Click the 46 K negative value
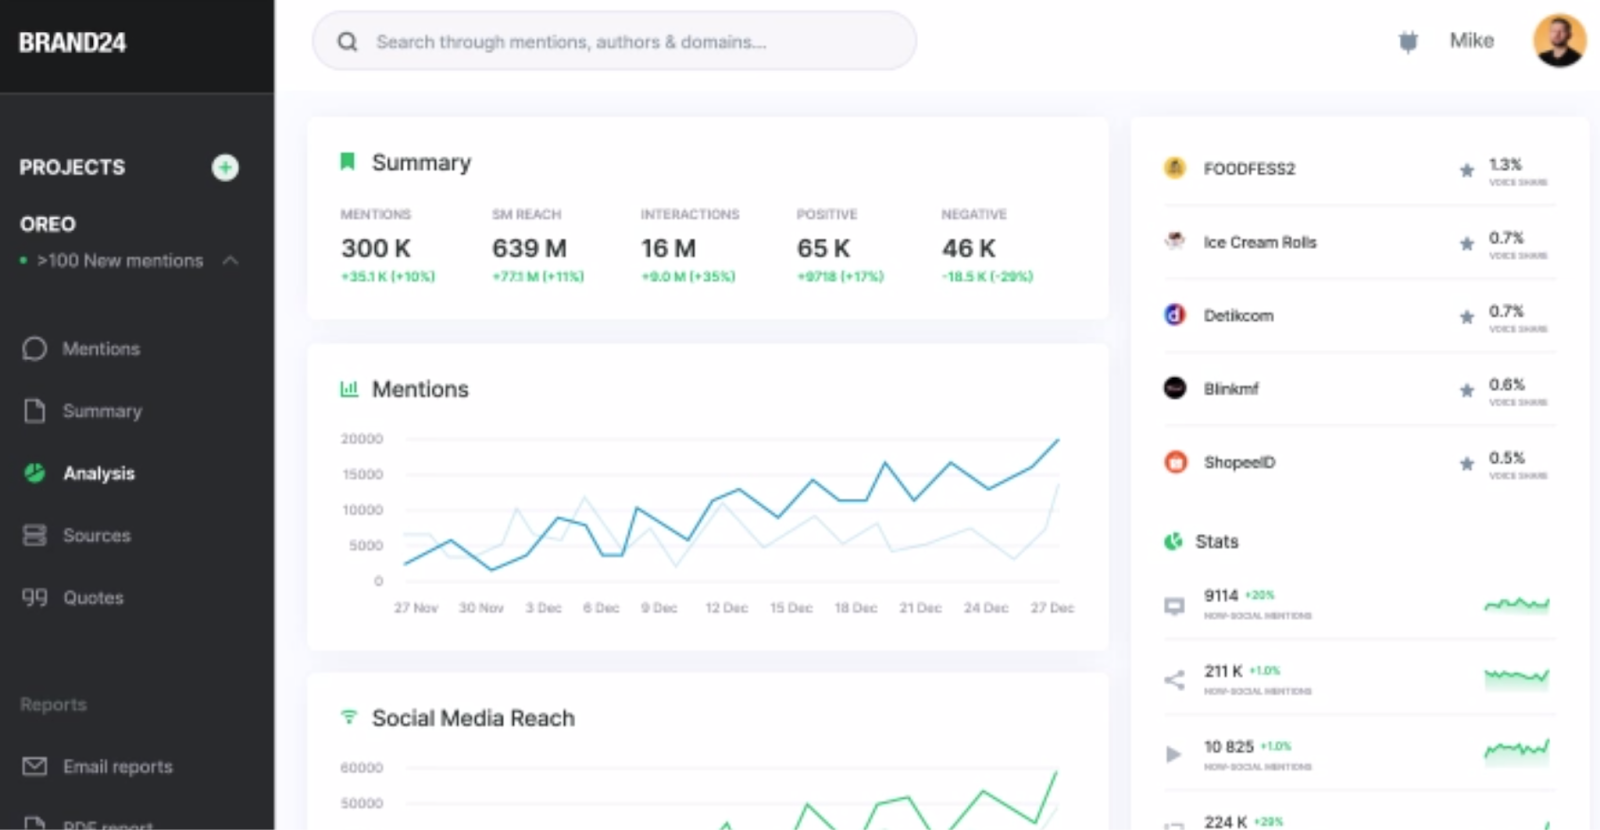Screen dimensions: 1600x830 [x=968, y=248]
